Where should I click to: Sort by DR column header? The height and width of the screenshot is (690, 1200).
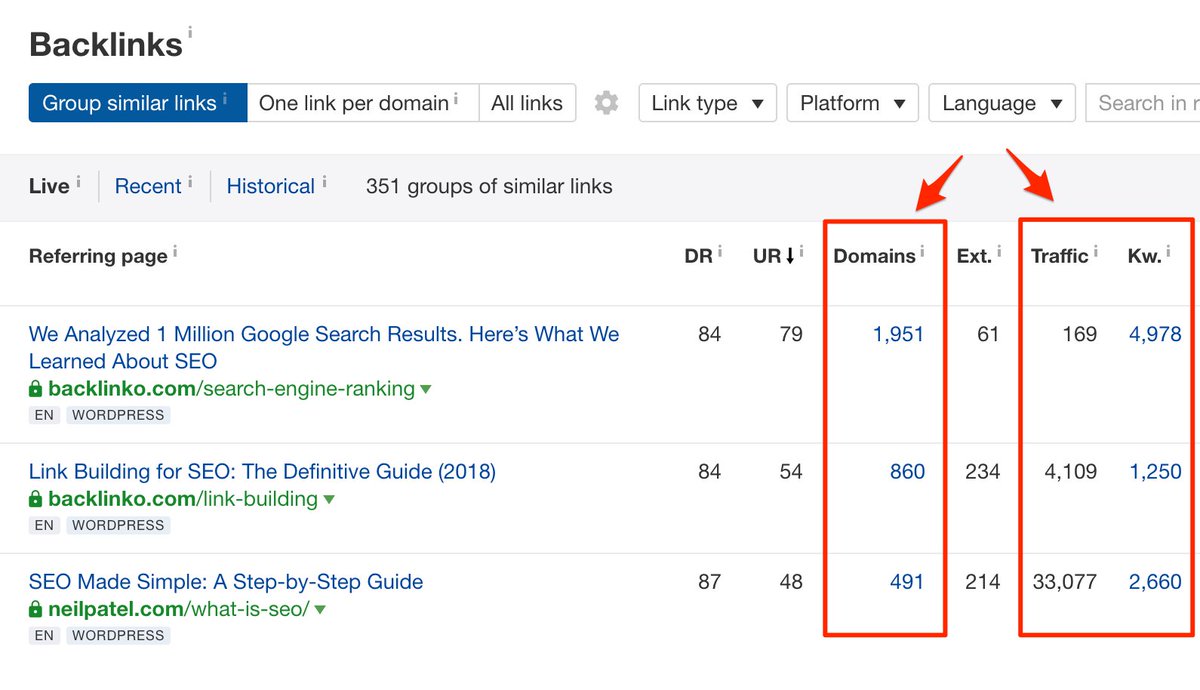(x=698, y=256)
